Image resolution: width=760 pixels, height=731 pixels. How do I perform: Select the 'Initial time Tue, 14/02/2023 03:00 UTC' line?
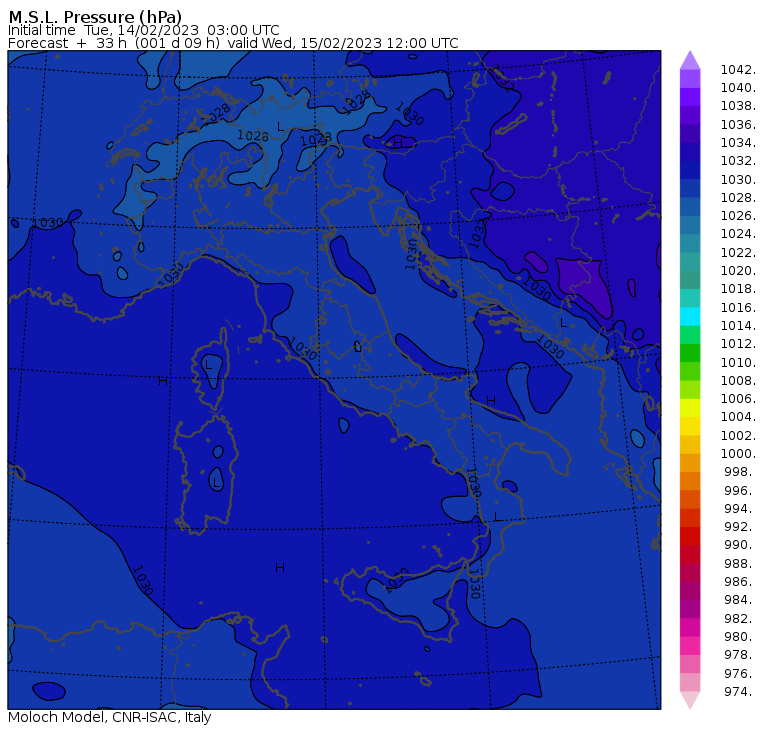pos(143,30)
